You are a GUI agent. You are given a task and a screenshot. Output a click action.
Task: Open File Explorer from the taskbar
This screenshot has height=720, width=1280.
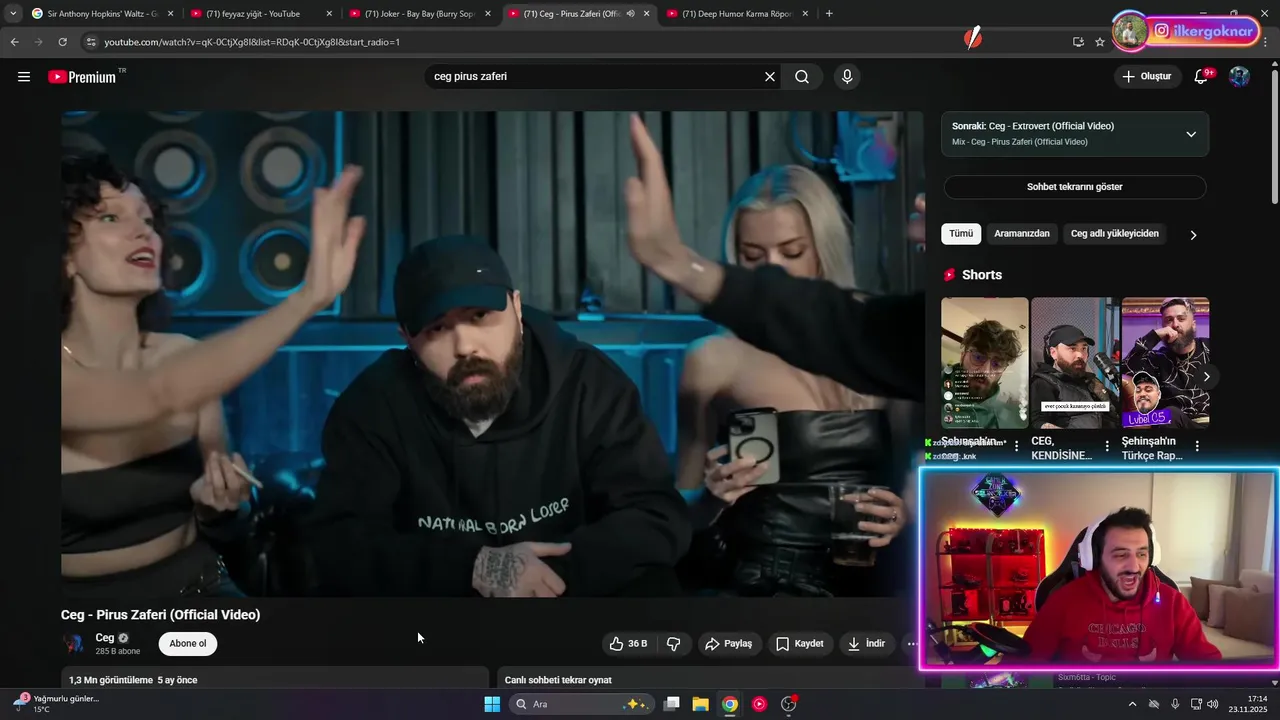[701, 704]
